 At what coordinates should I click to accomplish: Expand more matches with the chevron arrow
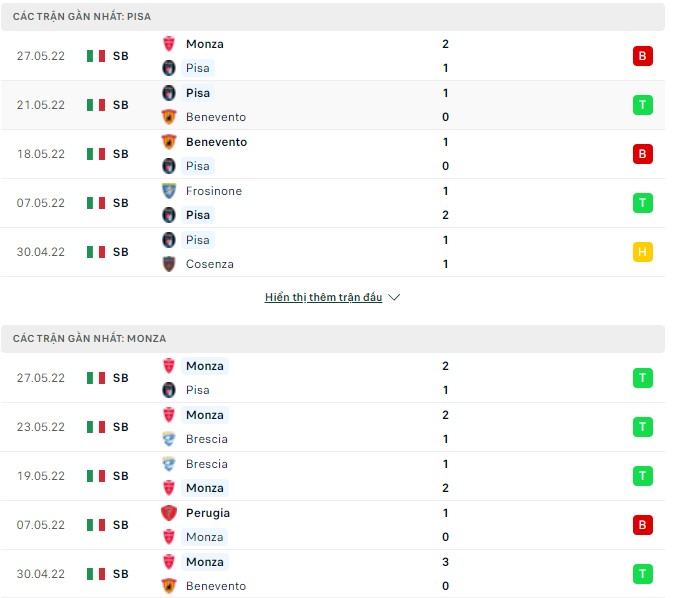coord(394,298)
